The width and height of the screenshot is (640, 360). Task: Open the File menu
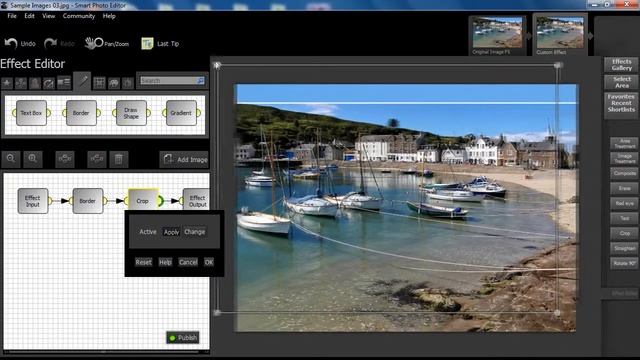[x=12, y=16]
